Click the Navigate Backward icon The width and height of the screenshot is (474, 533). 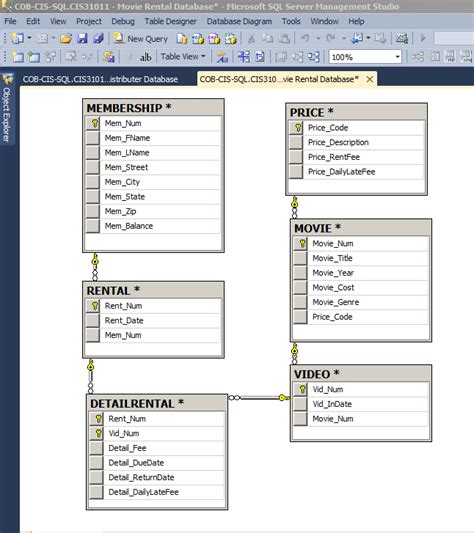pyautogui.click(x=357, y=38)
